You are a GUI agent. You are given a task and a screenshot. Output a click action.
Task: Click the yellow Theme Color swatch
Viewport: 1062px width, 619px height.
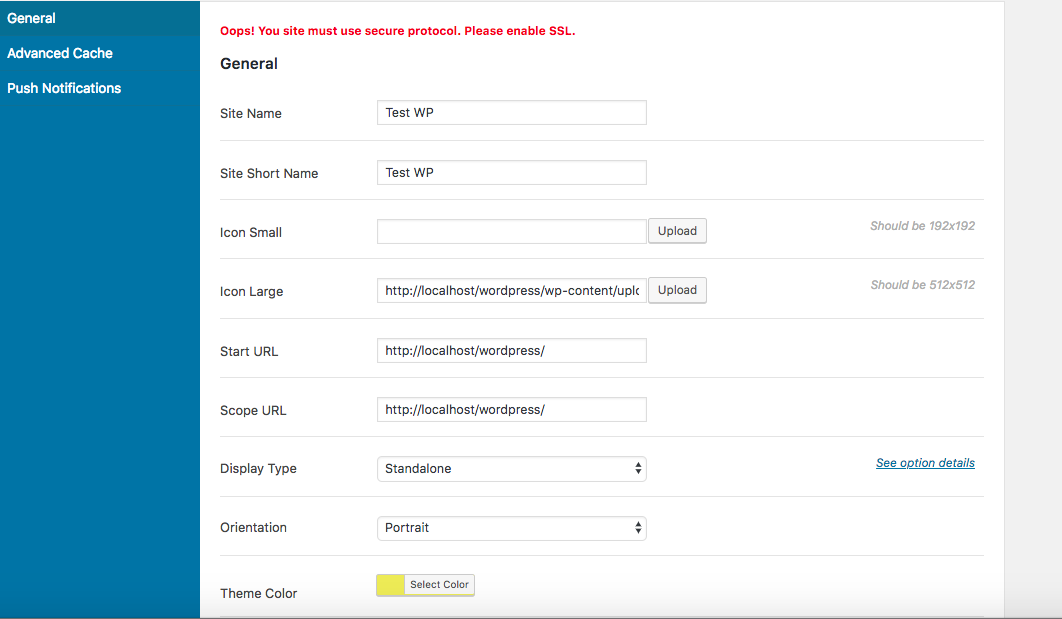[390, 584]
